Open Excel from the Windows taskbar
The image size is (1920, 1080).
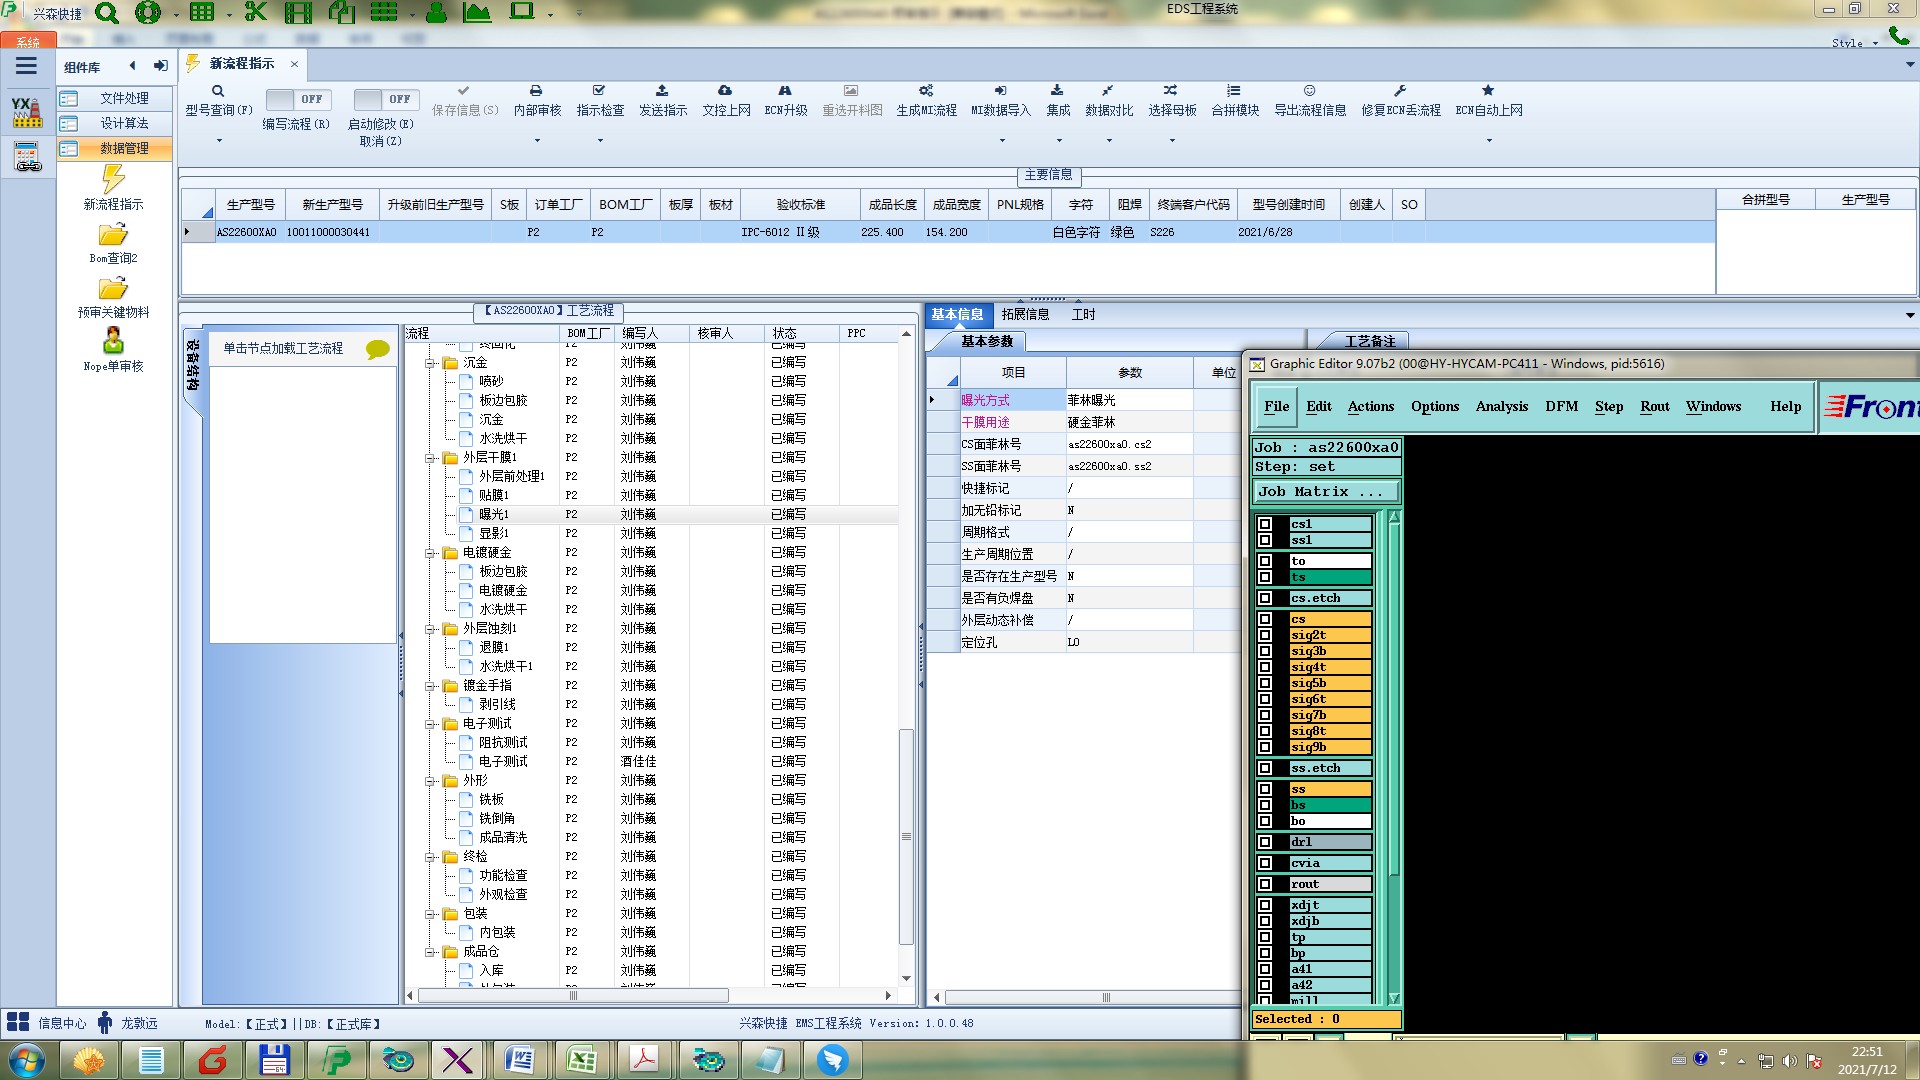[x=581, y=1059]
